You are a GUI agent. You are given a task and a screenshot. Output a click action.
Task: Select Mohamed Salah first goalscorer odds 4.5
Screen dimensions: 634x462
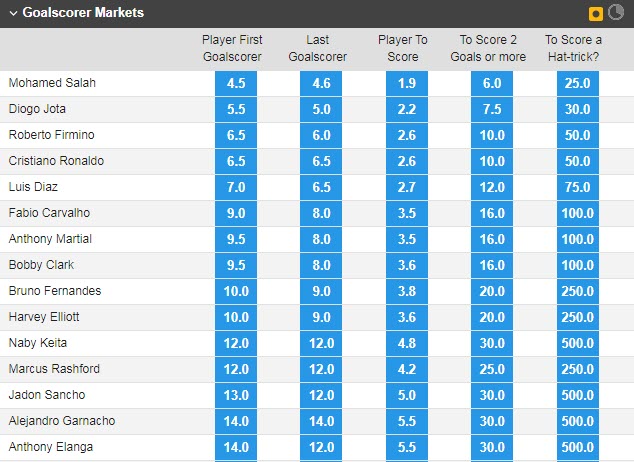click(x=236, y=83)
